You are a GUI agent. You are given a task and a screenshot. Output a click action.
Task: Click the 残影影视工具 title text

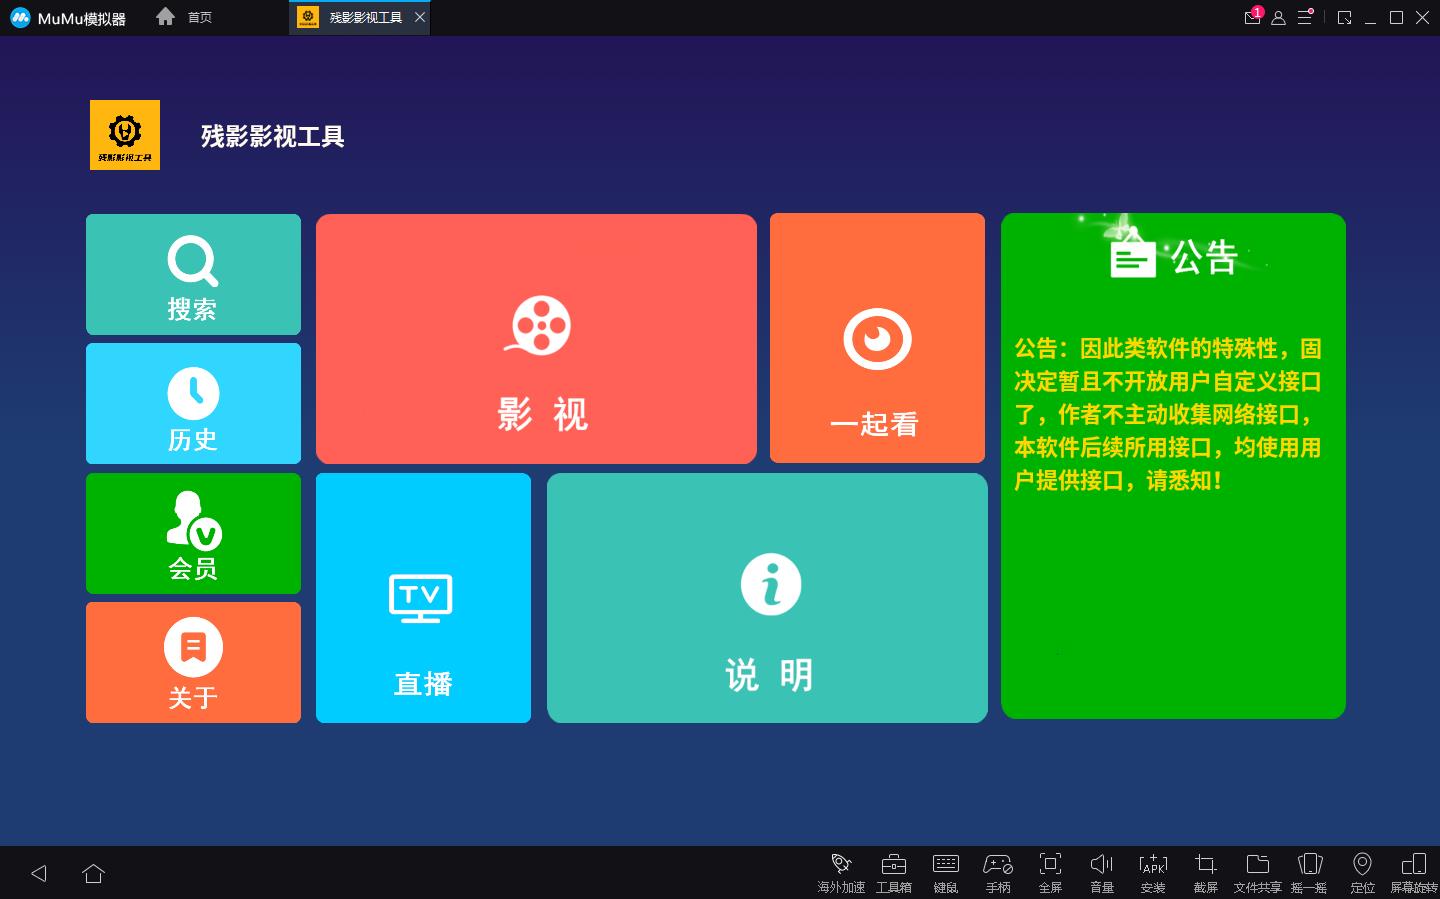(272, 136)
